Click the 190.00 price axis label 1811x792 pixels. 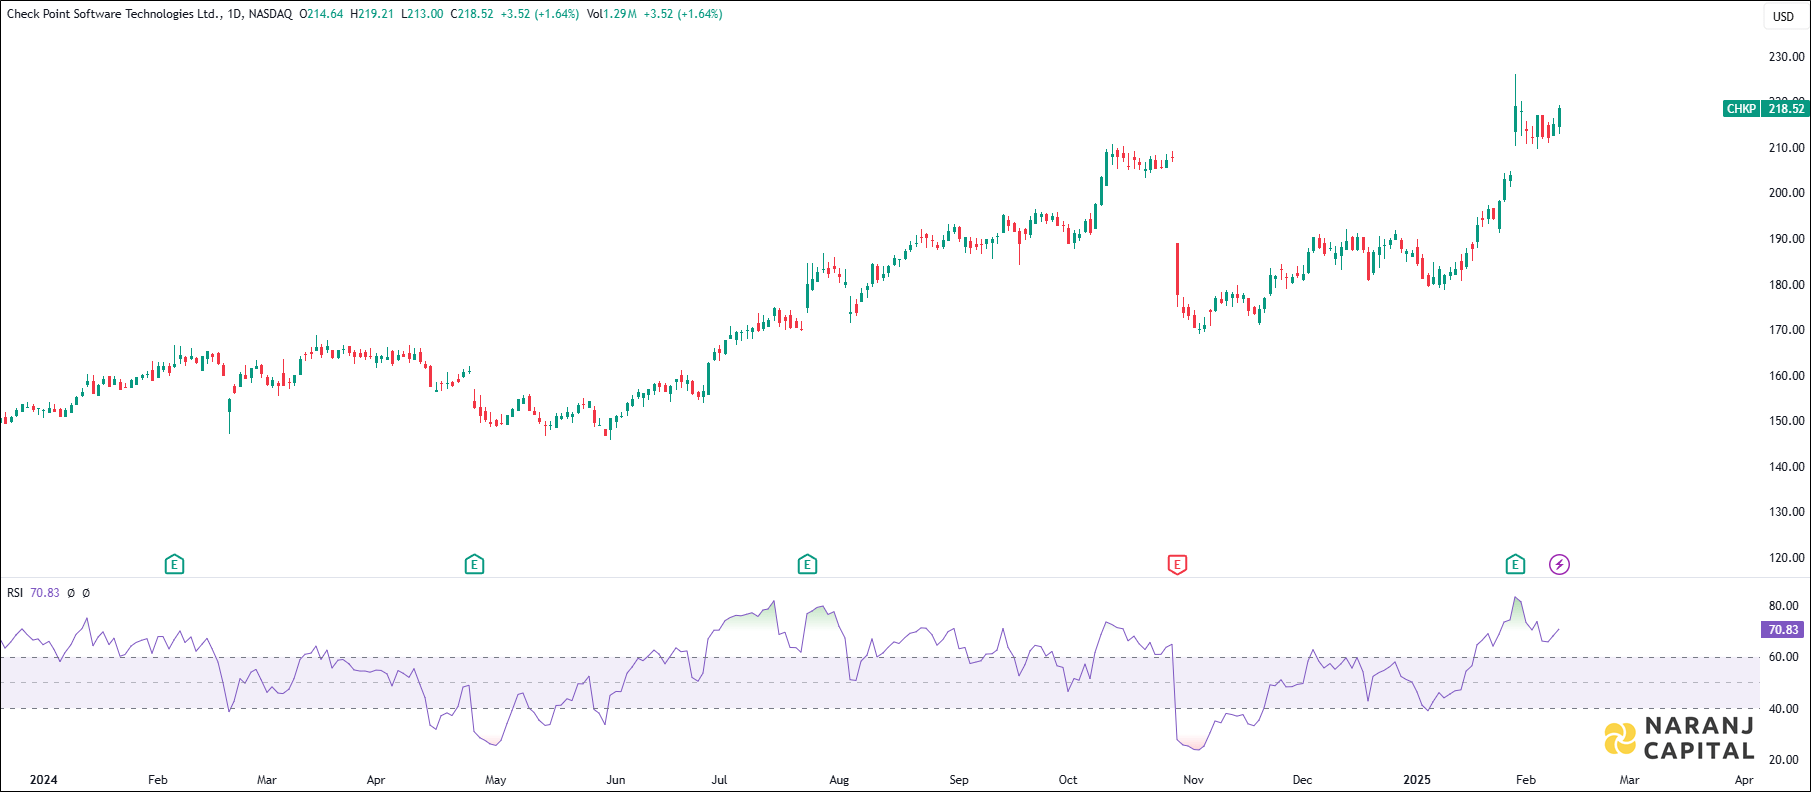(1786, 239)
